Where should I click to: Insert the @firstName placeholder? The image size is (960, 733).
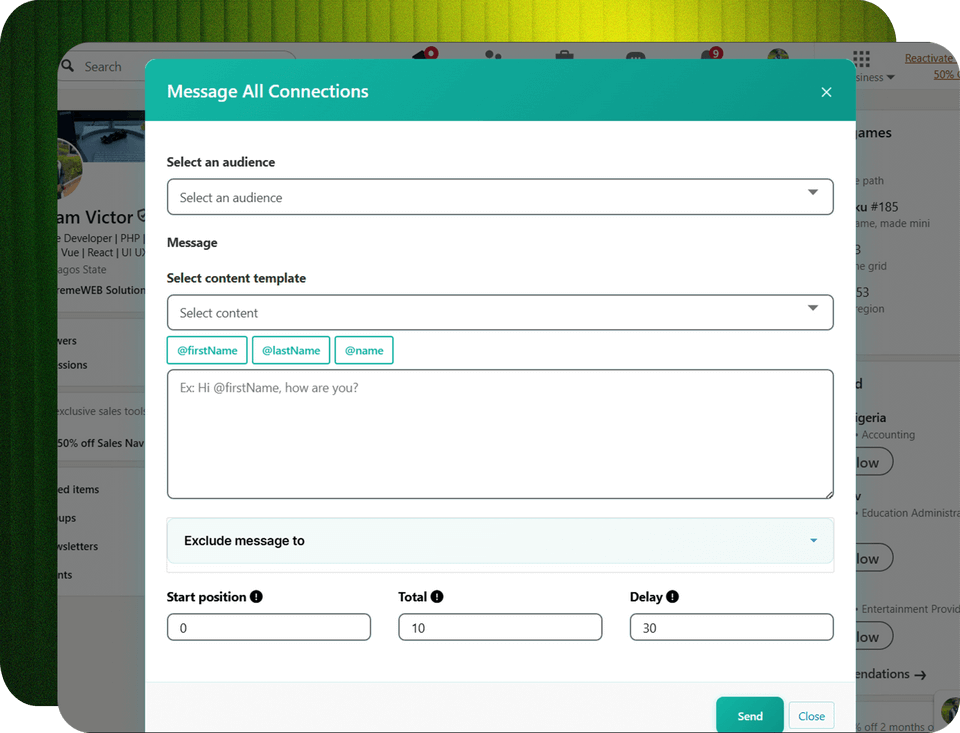click(207, 350)
